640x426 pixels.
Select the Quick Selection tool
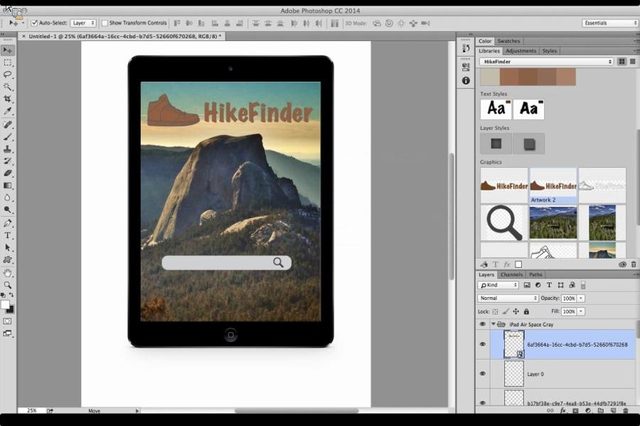(7, 87)
